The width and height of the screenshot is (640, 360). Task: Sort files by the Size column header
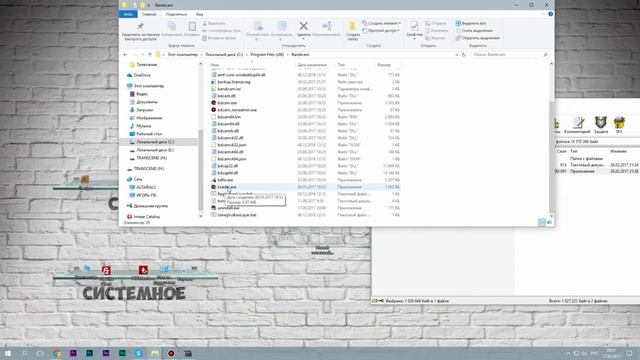[x=384, y=65]
